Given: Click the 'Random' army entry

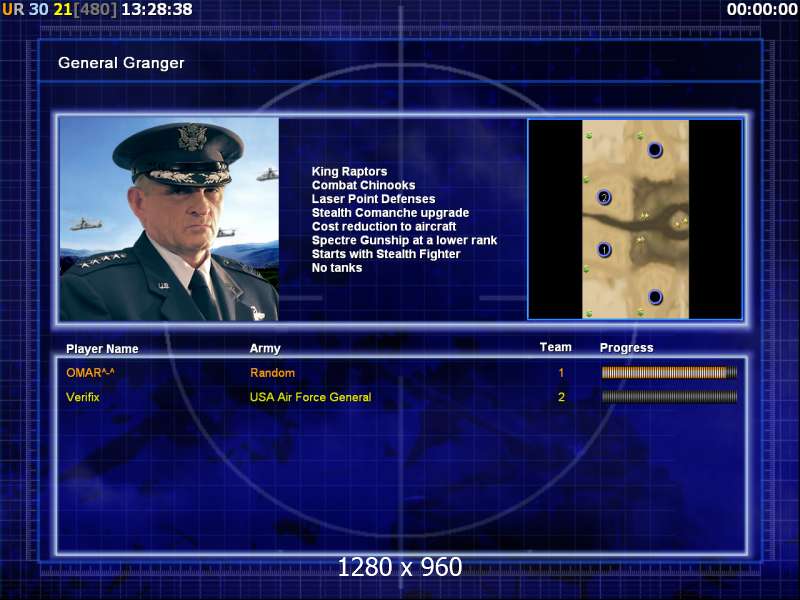Looking at the screenshot, I should (x=272, y=373).
